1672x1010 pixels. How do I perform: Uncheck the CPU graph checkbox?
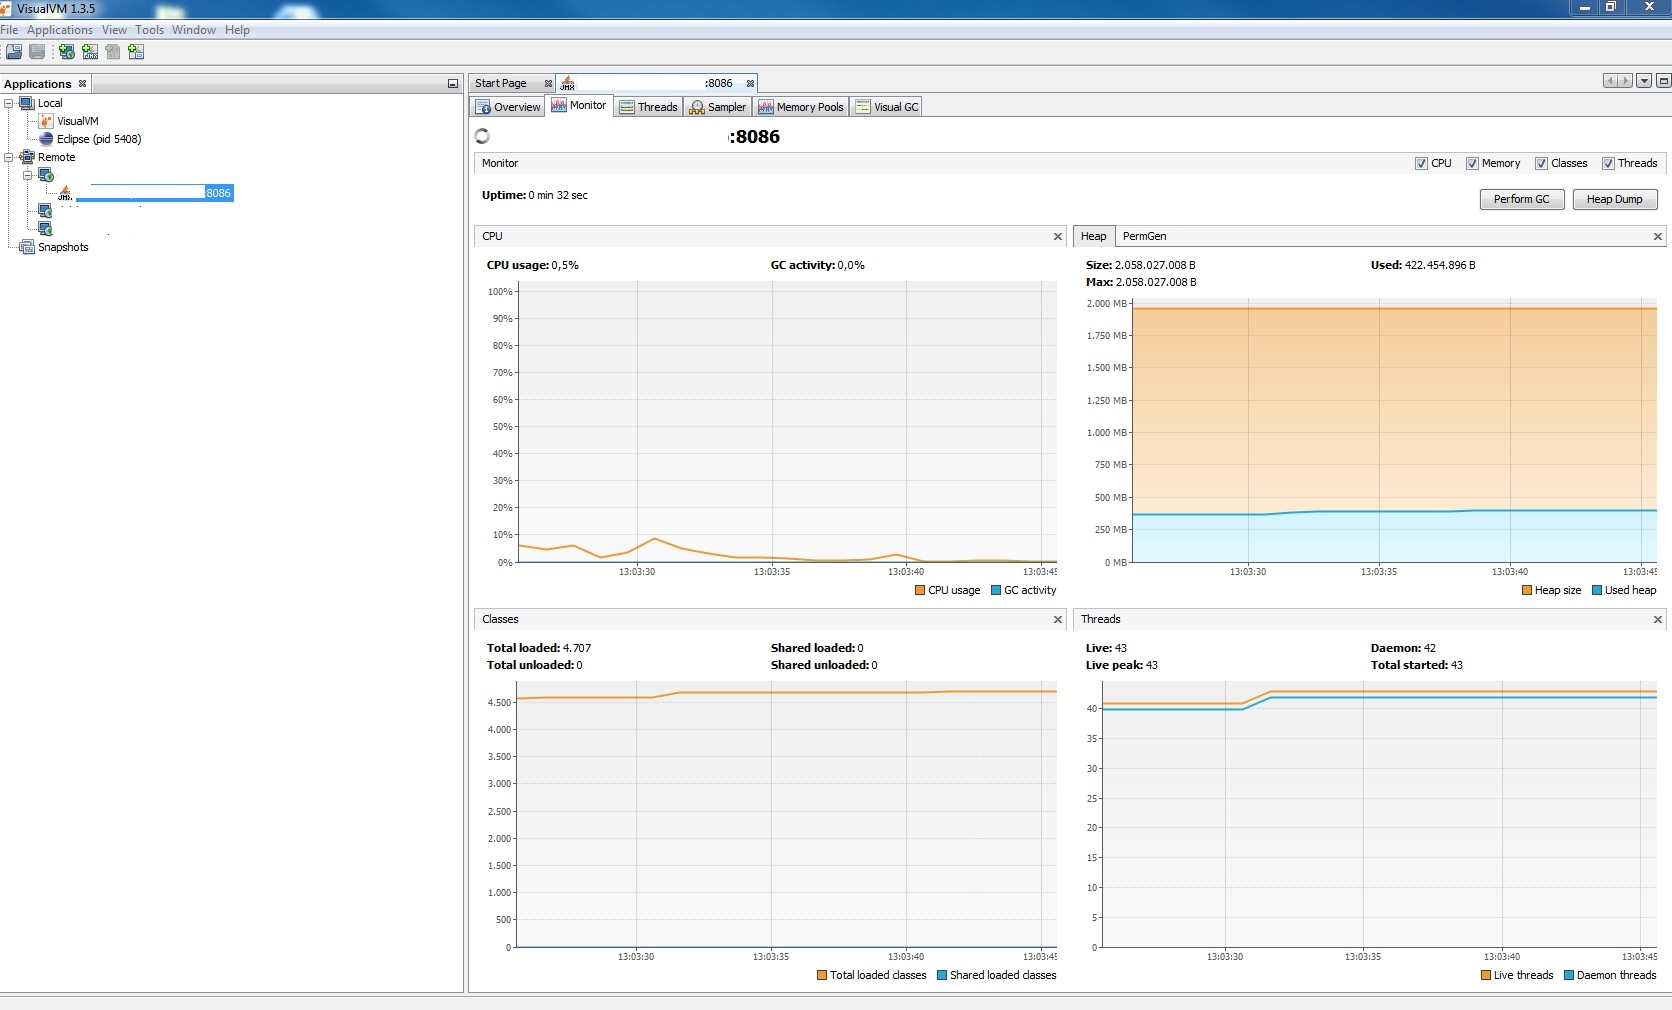click(1421, 164)
